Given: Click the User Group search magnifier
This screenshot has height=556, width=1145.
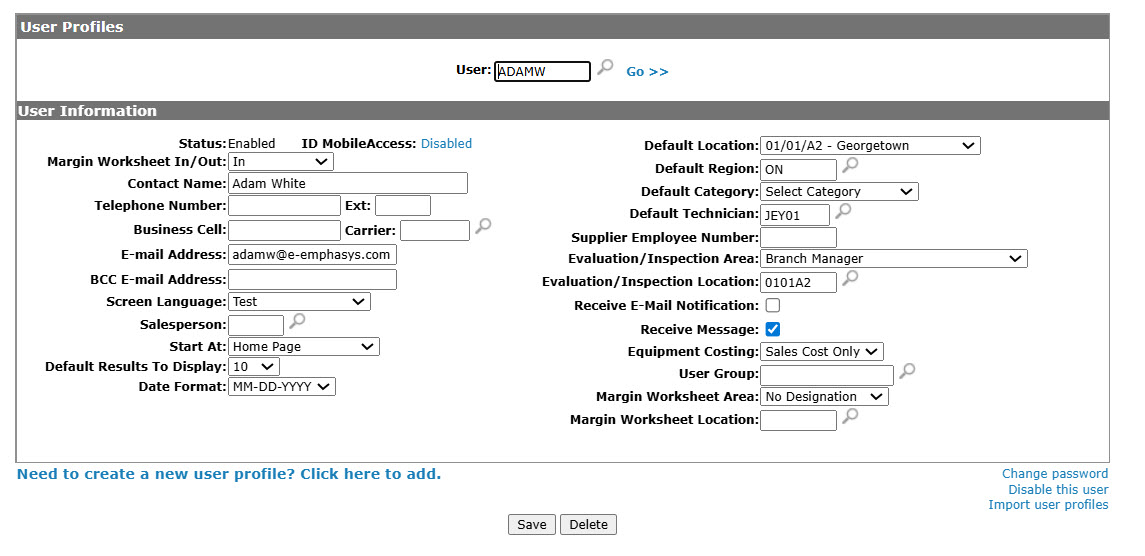Looking at the screenshot, I should (907, 371).
